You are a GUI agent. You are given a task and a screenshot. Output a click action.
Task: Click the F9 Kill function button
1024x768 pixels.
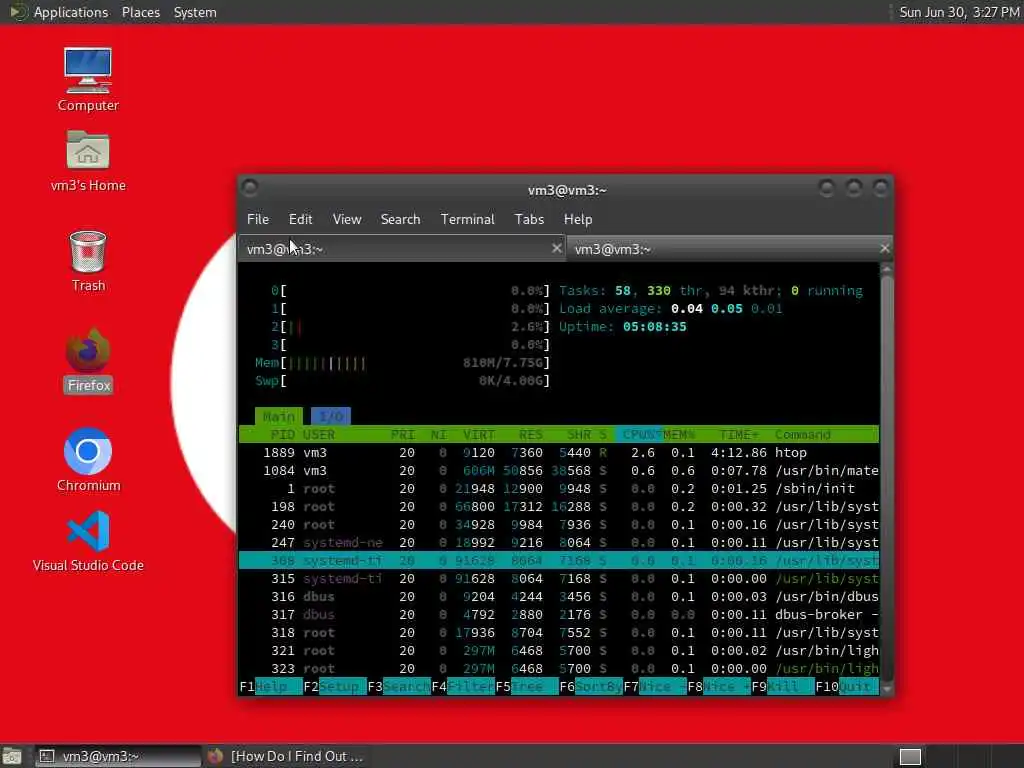[x=782, y=686]
